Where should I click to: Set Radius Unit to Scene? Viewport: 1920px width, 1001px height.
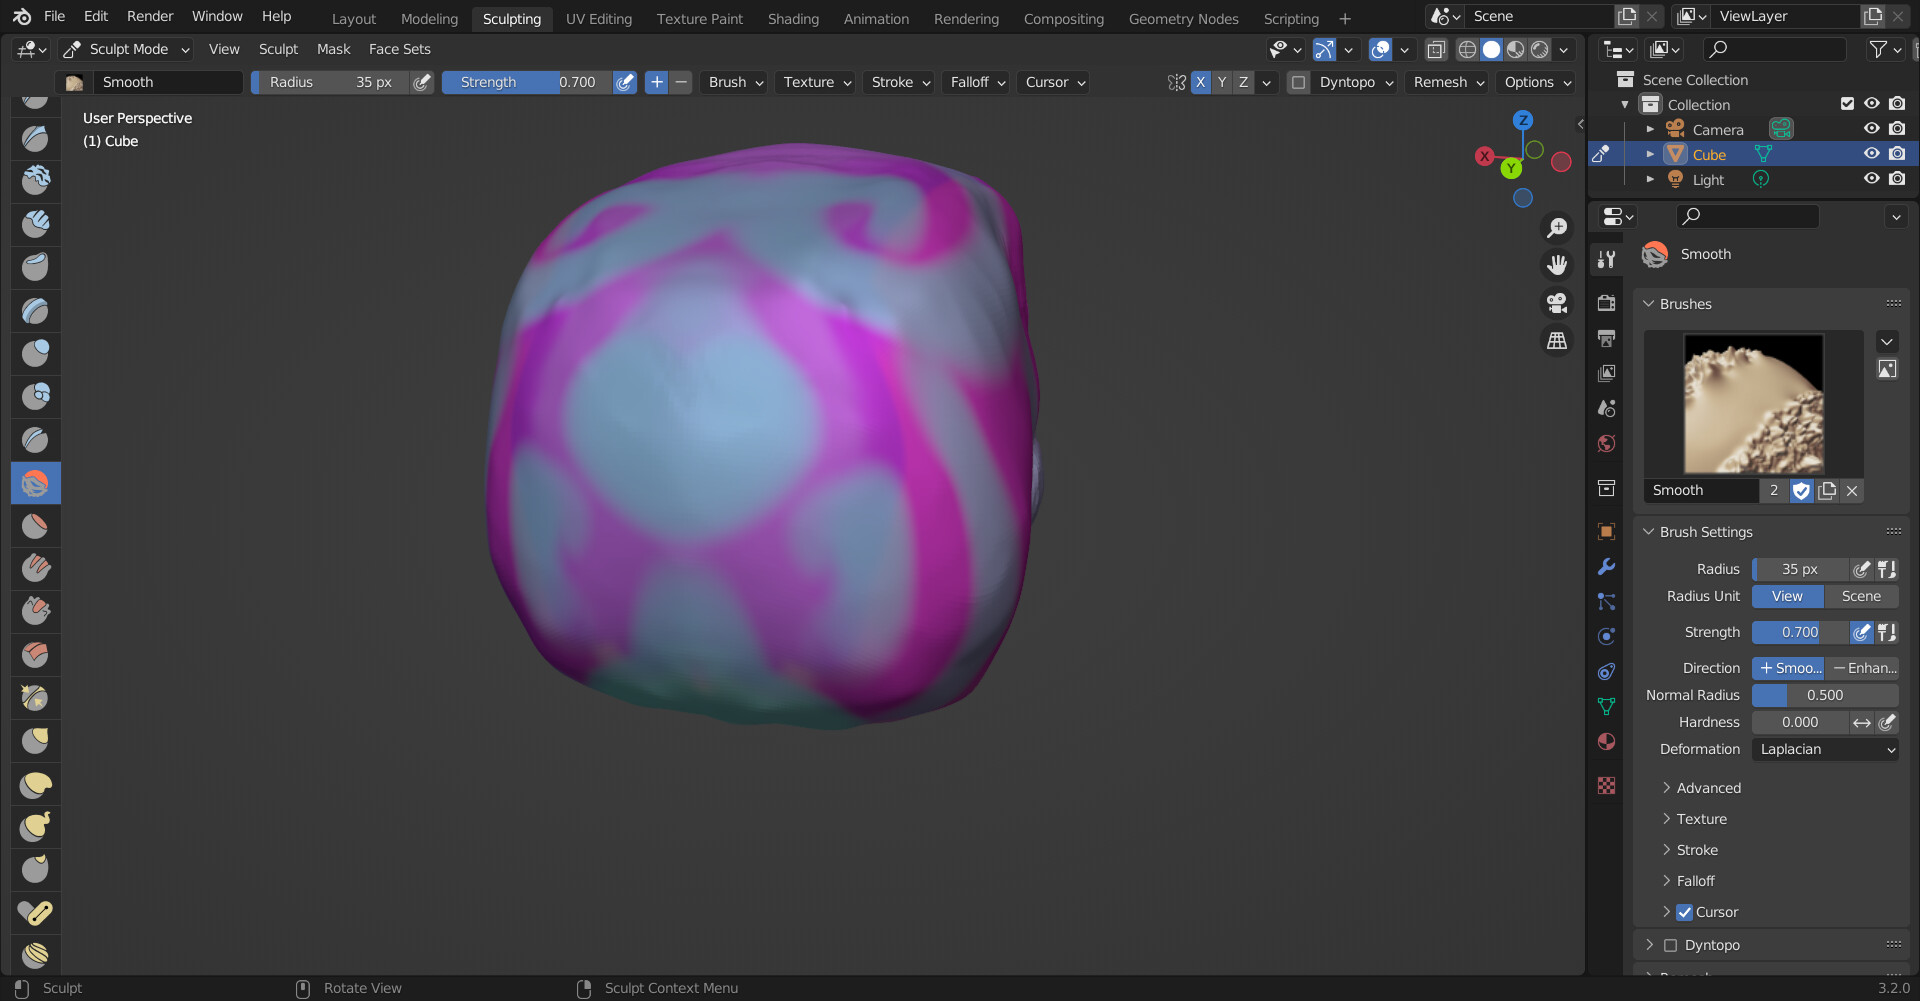point(1861,596)
